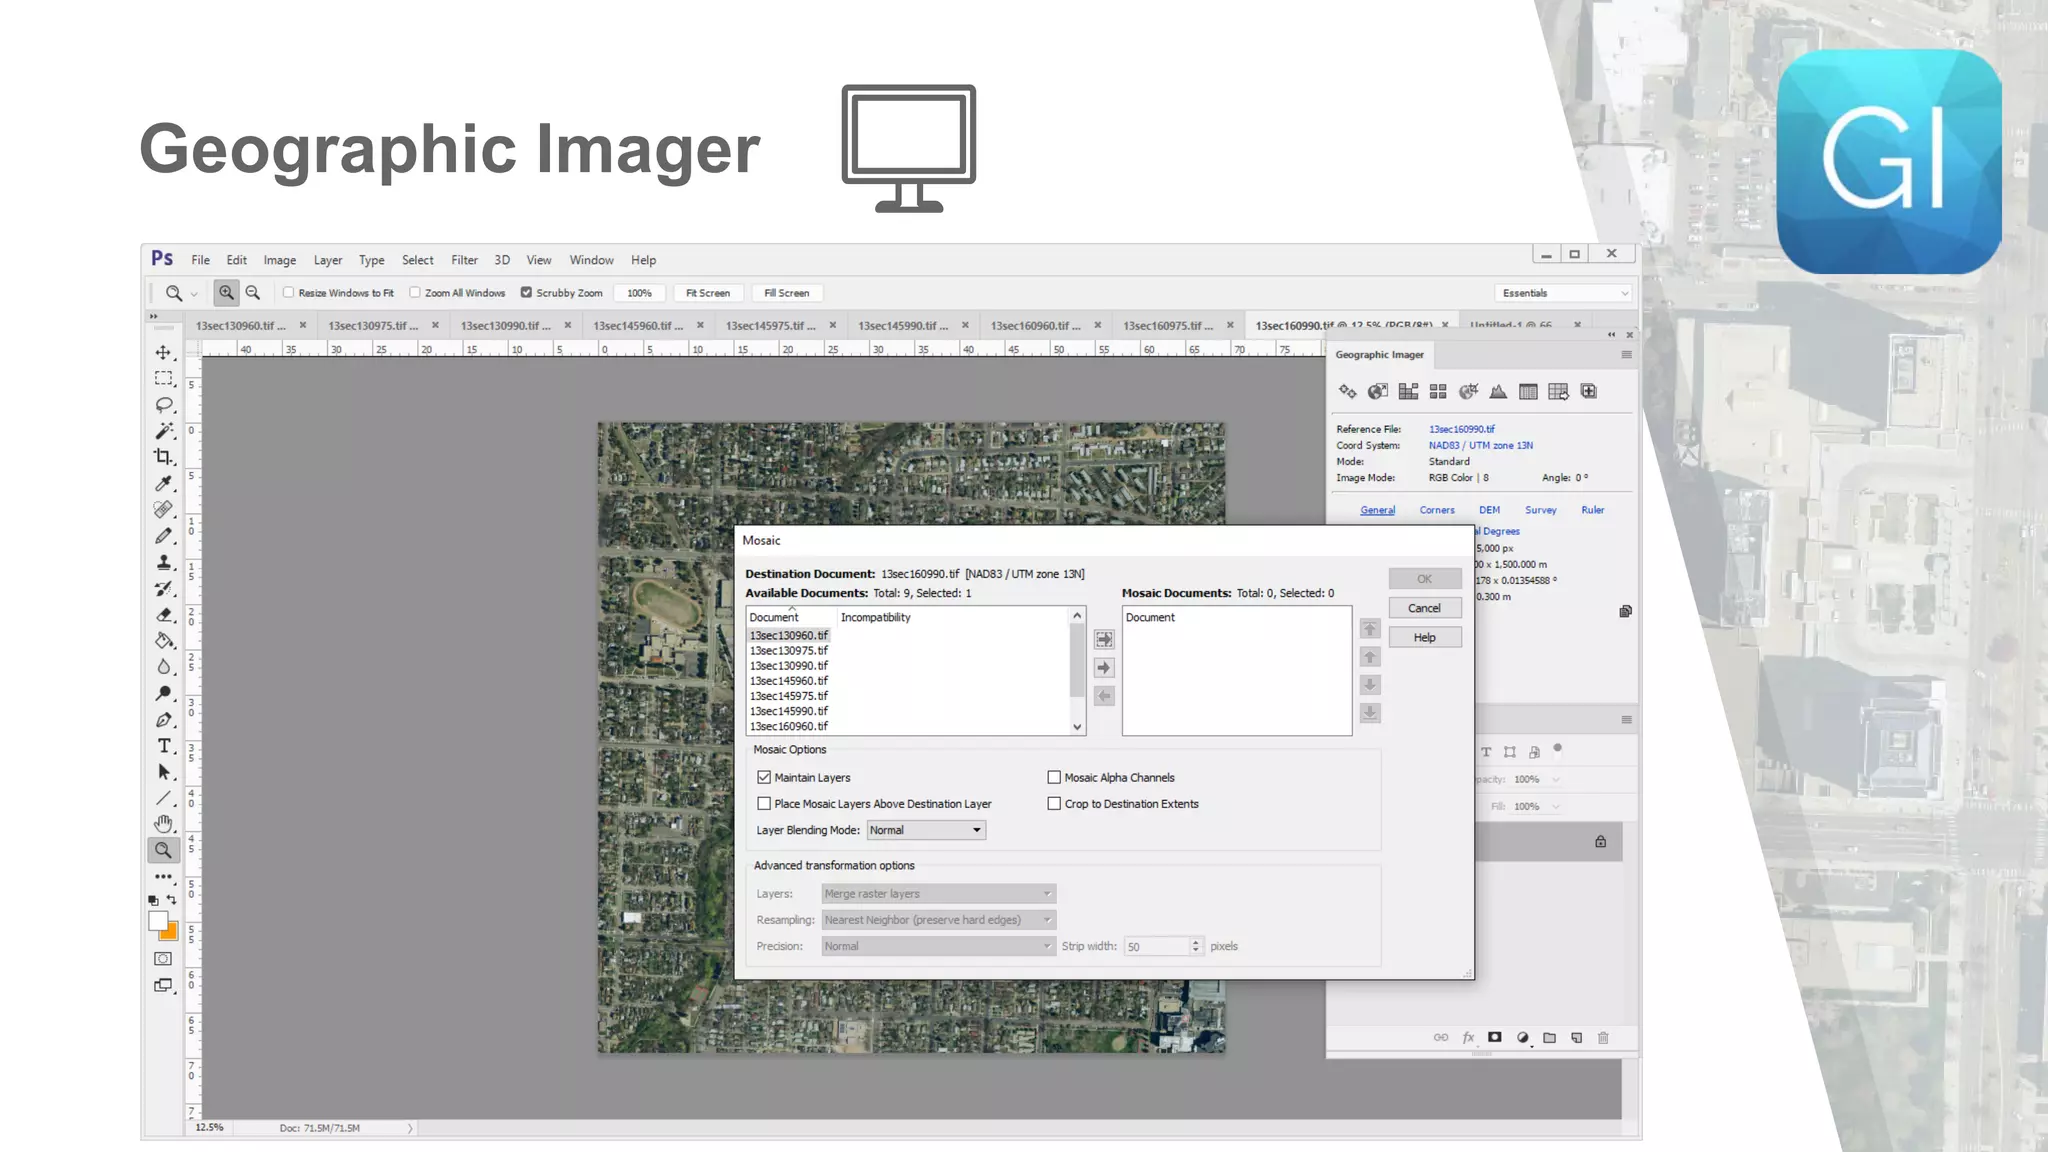Open the Image menu
This screenshot has width=2048, height=1152.
[x=279, y=260]
